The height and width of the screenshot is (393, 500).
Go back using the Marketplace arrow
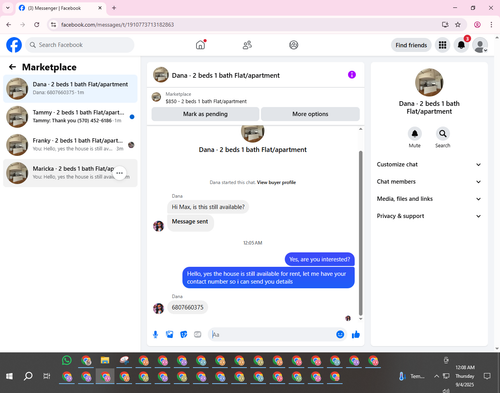[x=12, y=67]
